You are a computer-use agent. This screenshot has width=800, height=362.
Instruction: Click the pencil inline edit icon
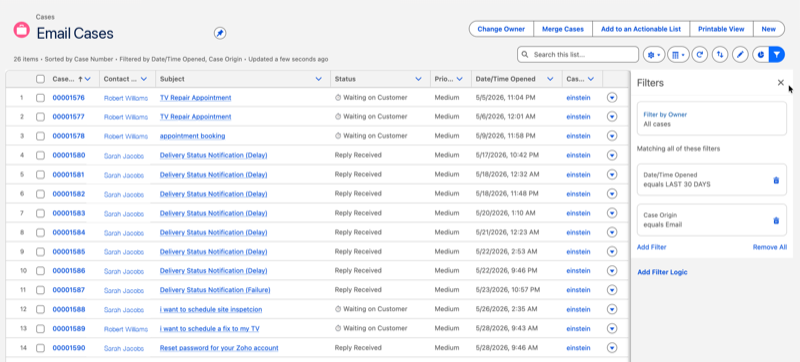click(x=740, y=55)
